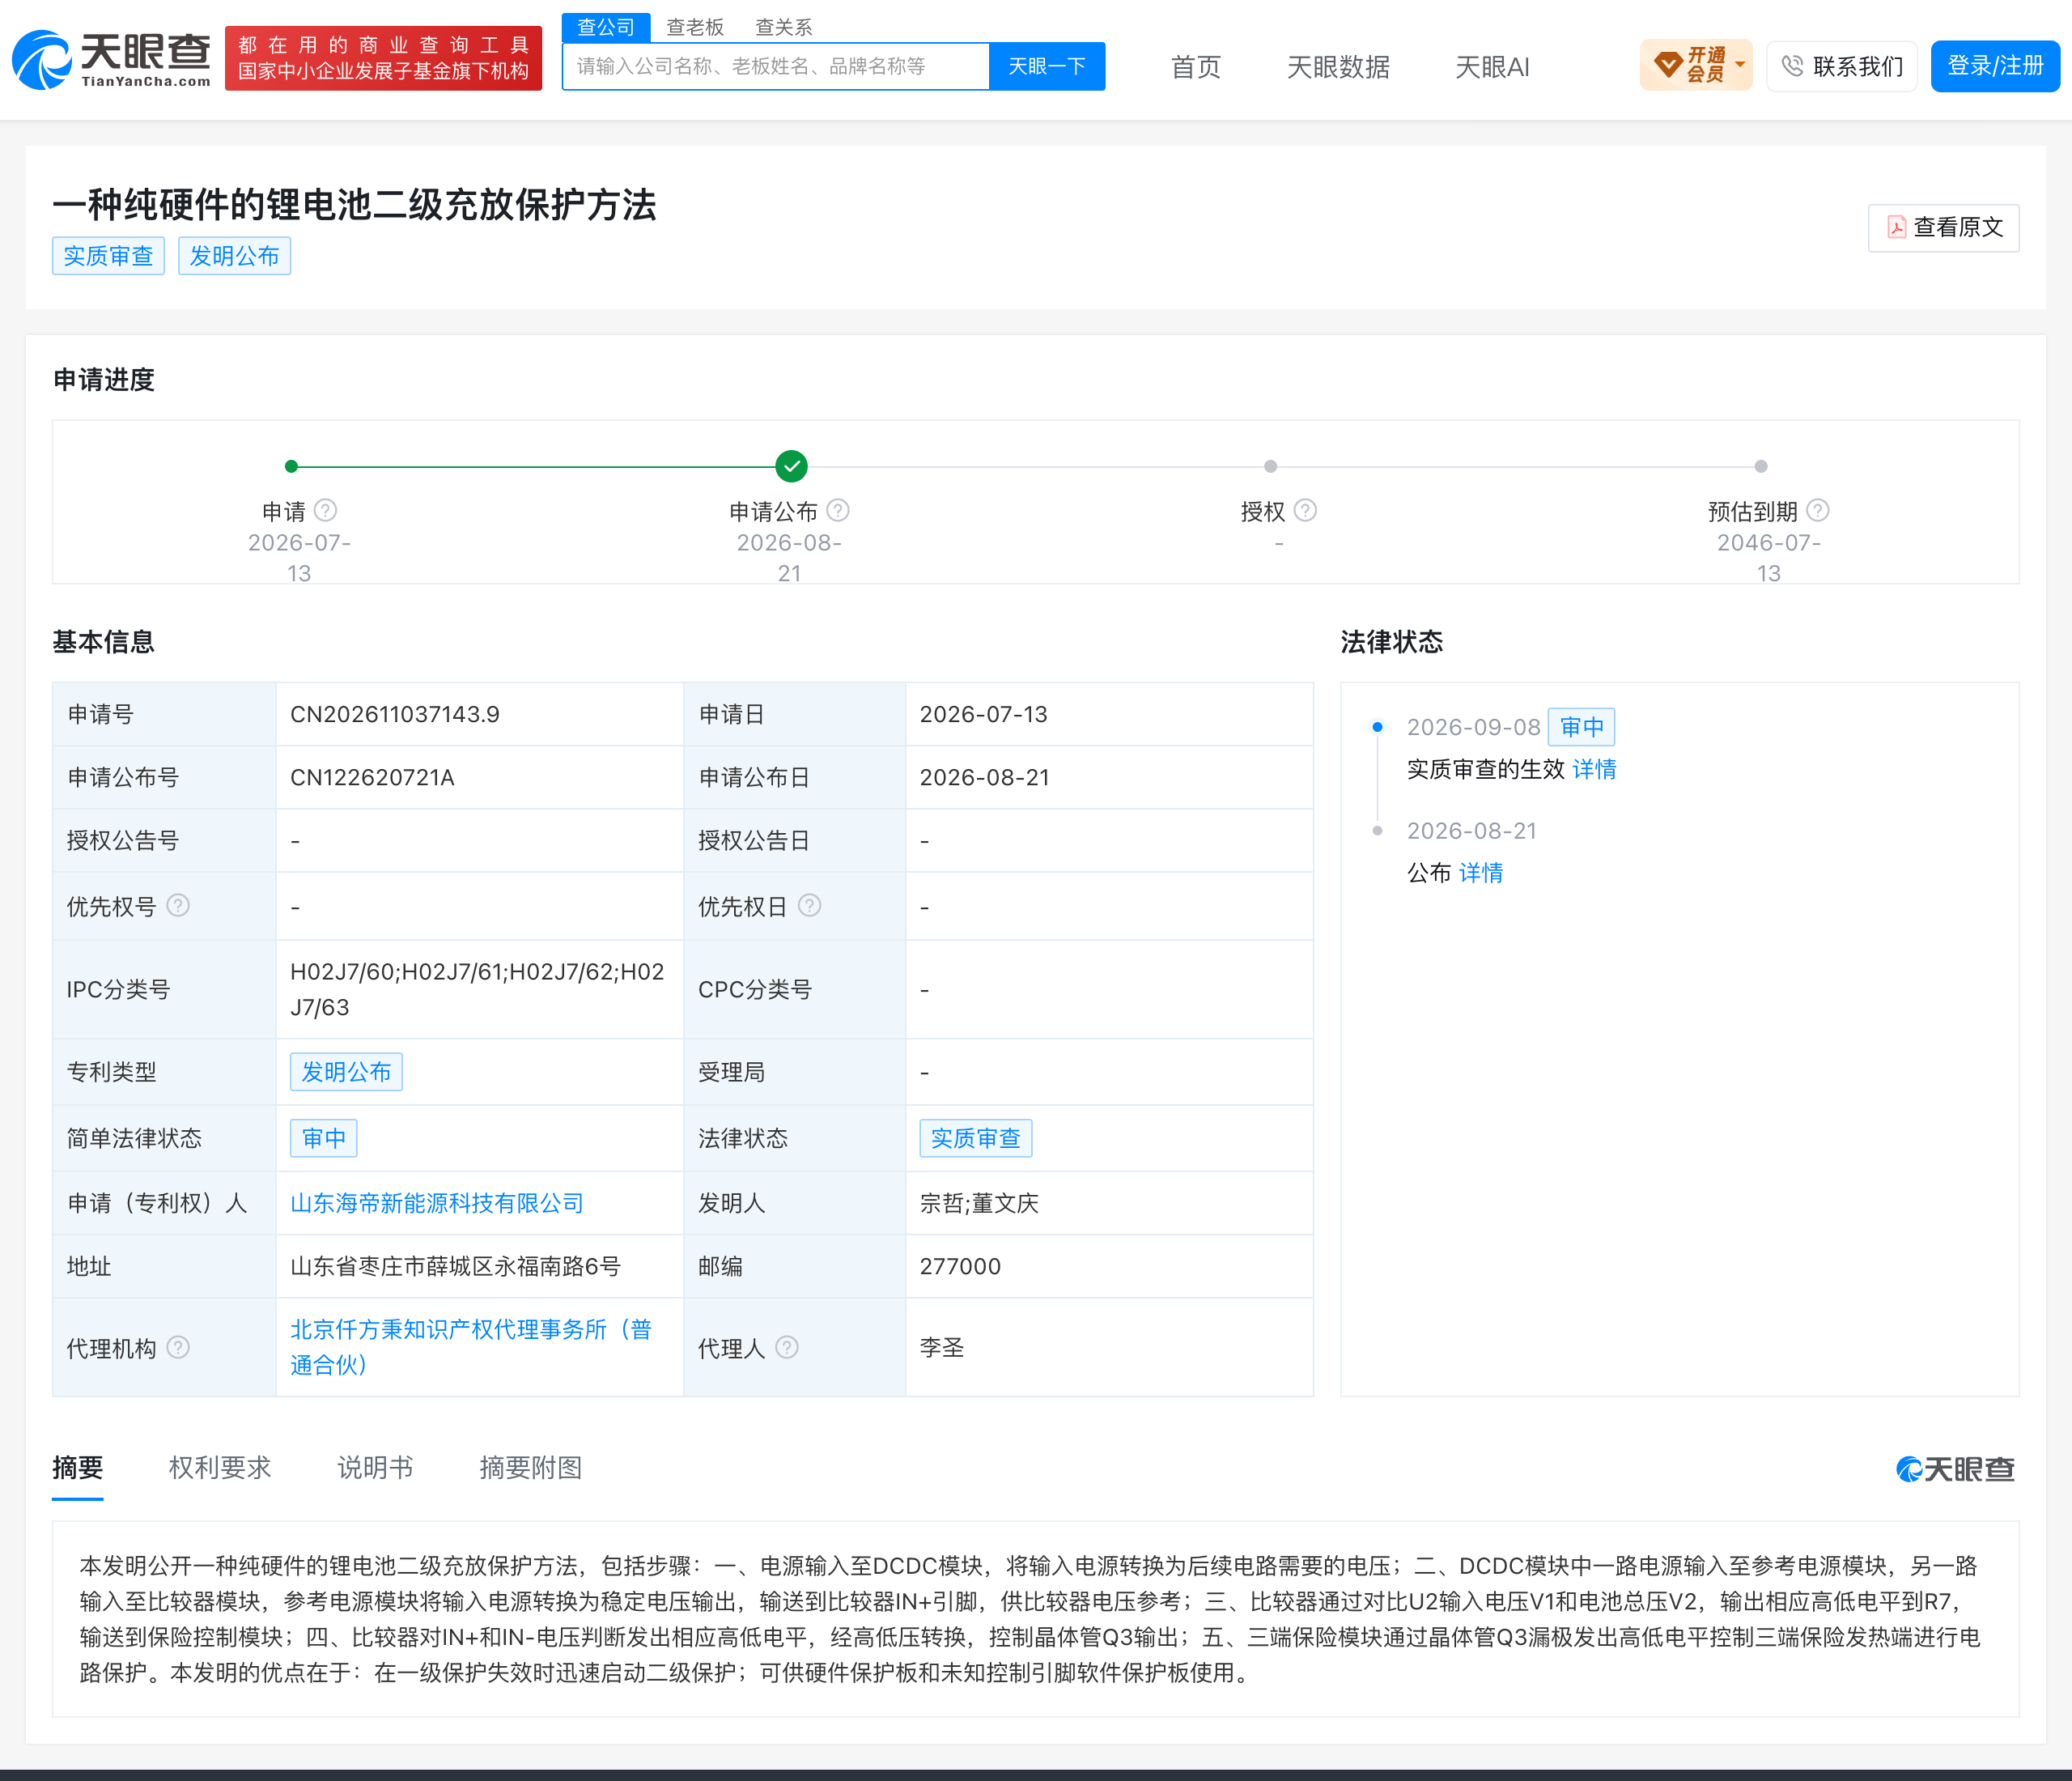Open the 权利要求 tab
The width and height of the screenshot is (2072, 1781).
[x=220, y=1467]
